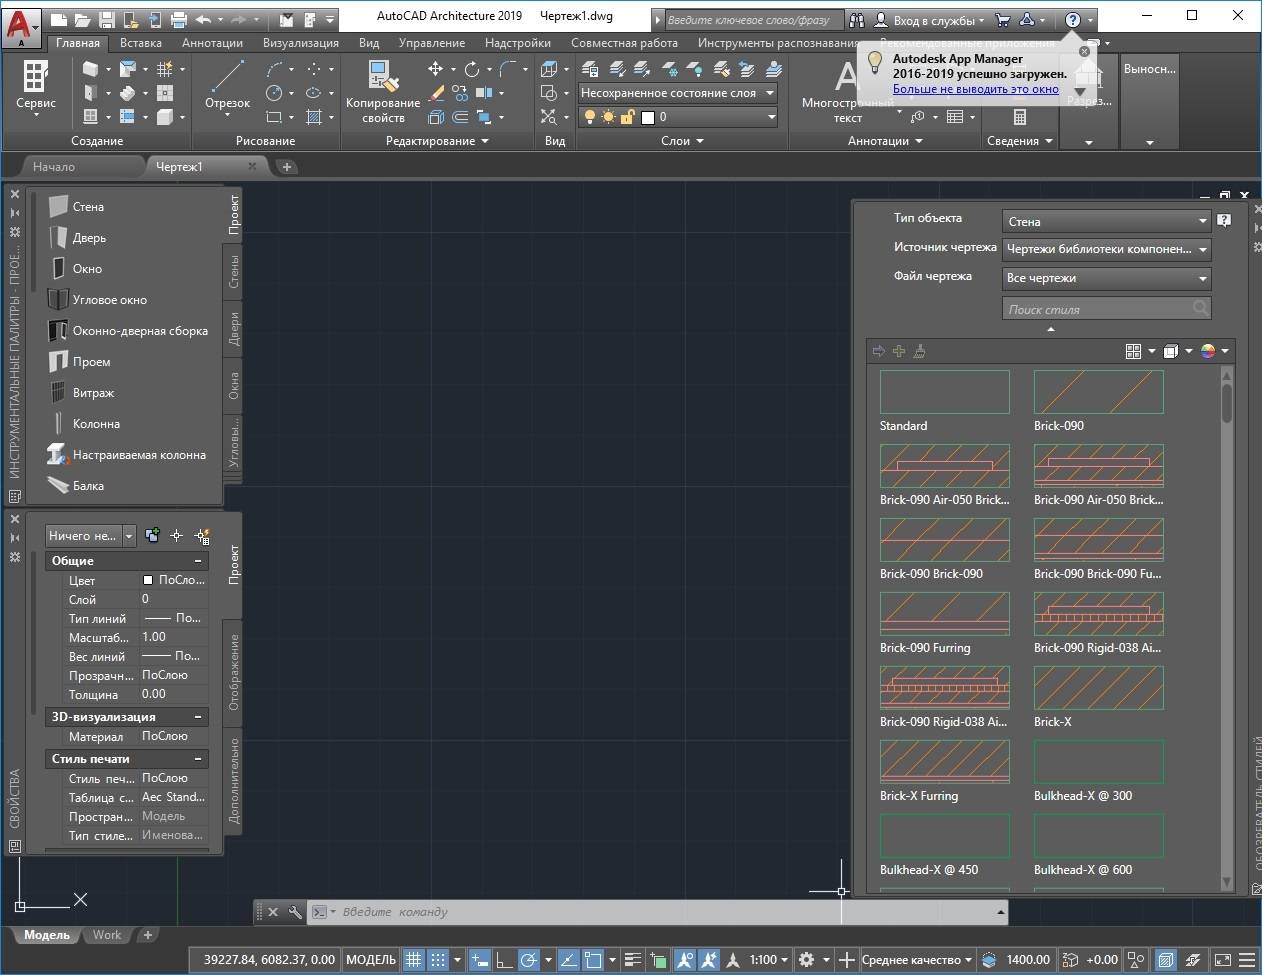Click the Многострочный текст tool
Screen dimensions: 1262x975
pyautogui.click(x=847, y=92)
